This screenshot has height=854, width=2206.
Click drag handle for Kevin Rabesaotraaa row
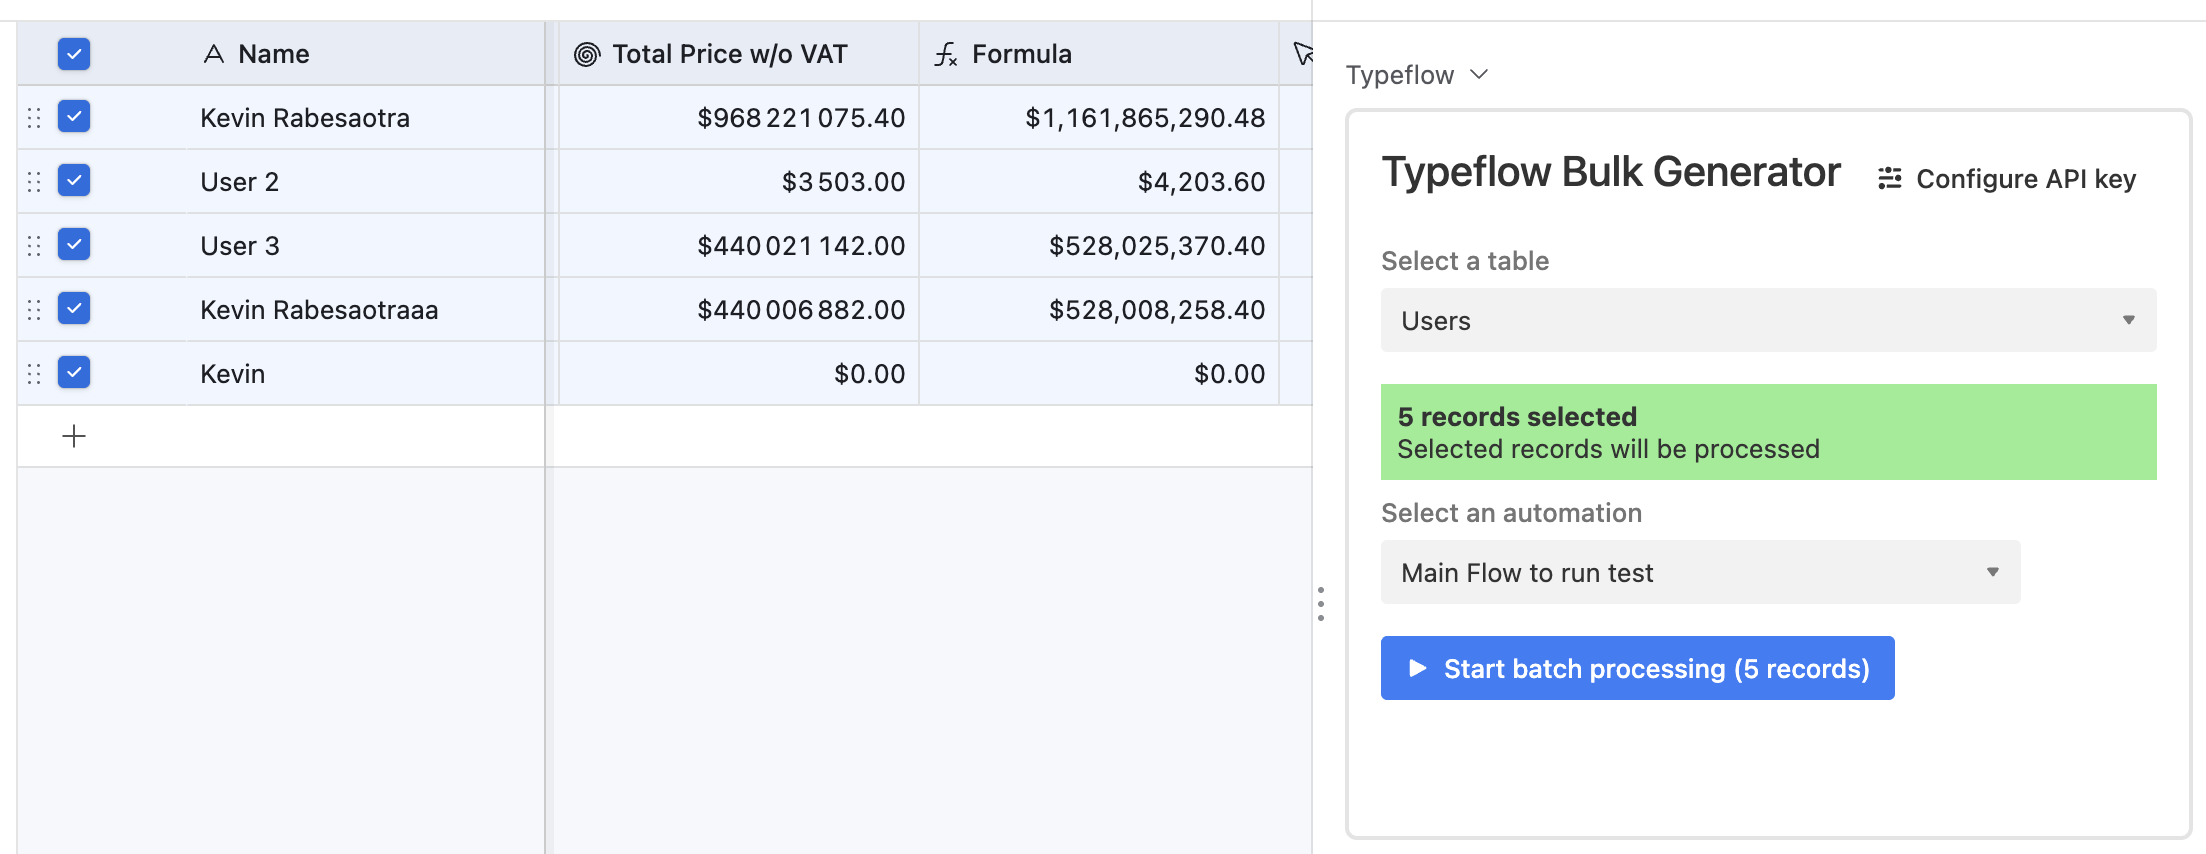tap(34, 310)
